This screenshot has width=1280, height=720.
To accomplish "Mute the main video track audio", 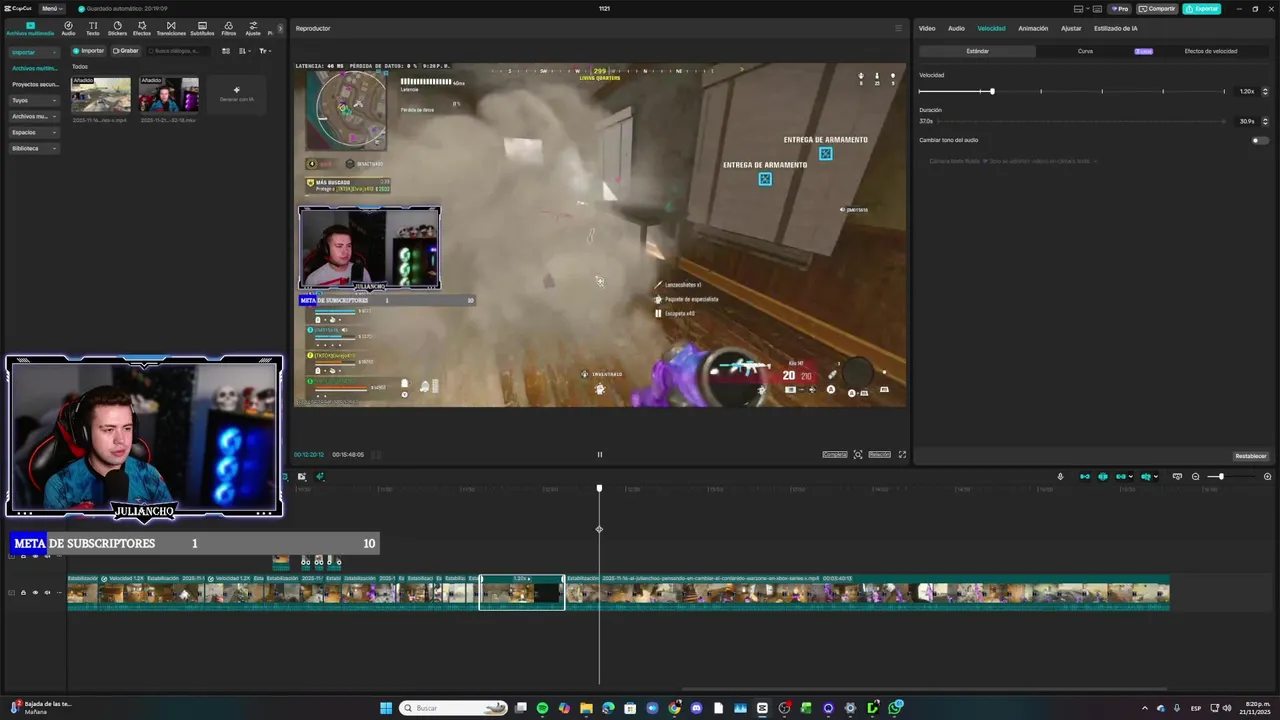I will (47, 592).
